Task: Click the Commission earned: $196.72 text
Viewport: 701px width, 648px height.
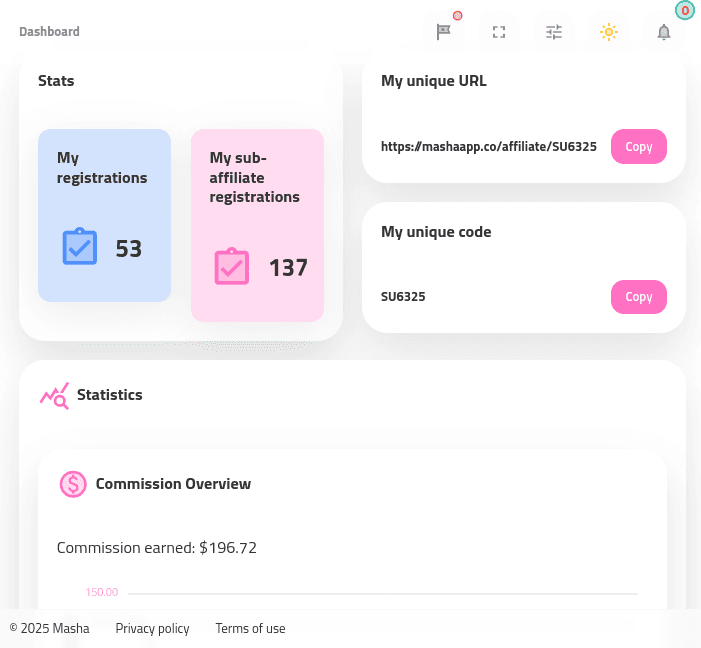Action: point(156,547)
